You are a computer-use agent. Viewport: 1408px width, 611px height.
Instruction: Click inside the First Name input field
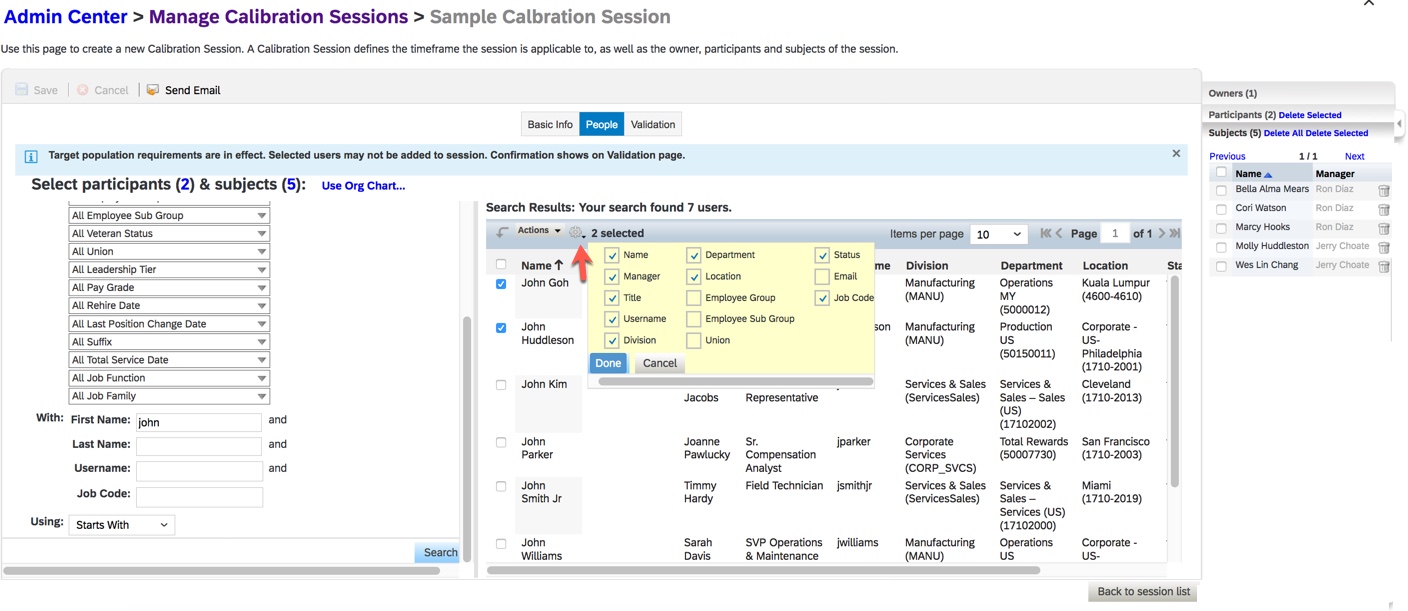pyautogui.click(x=197, y=421)
